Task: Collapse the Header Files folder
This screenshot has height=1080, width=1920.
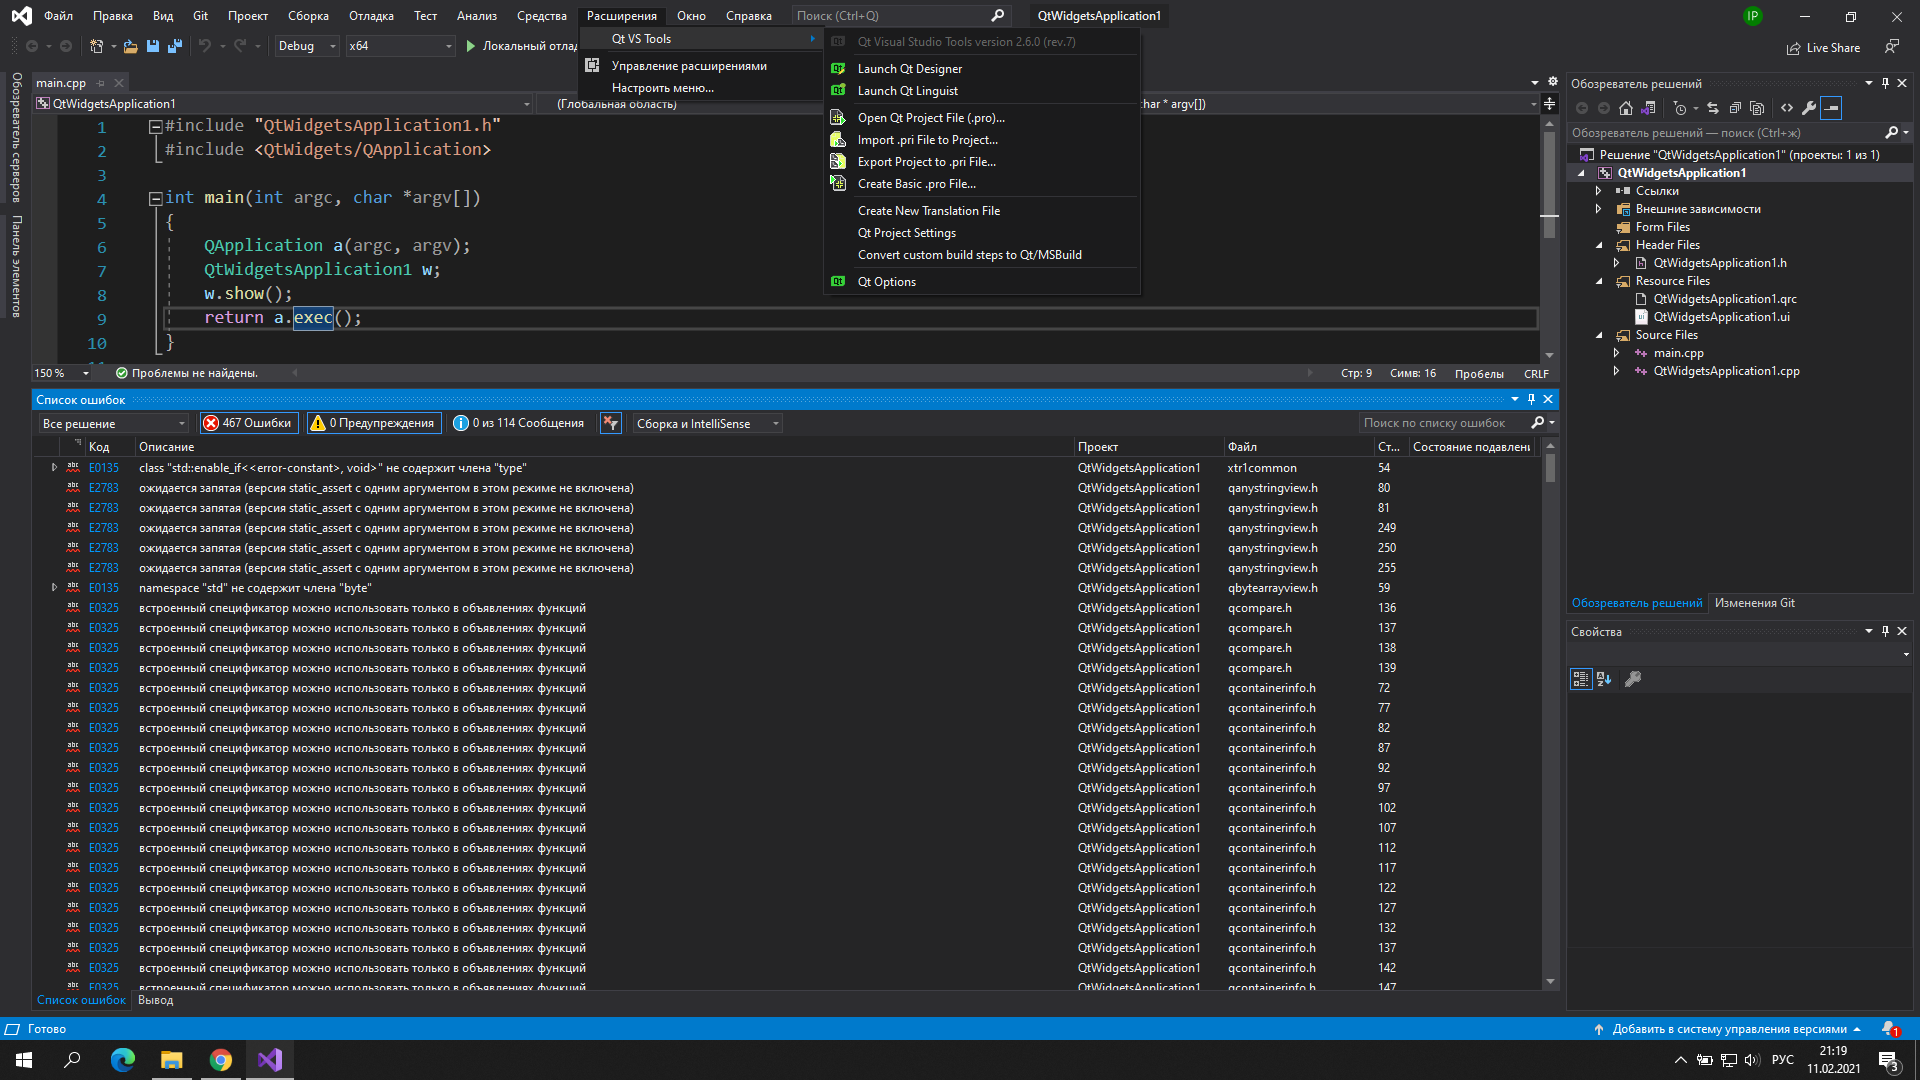Action: 1599,245
